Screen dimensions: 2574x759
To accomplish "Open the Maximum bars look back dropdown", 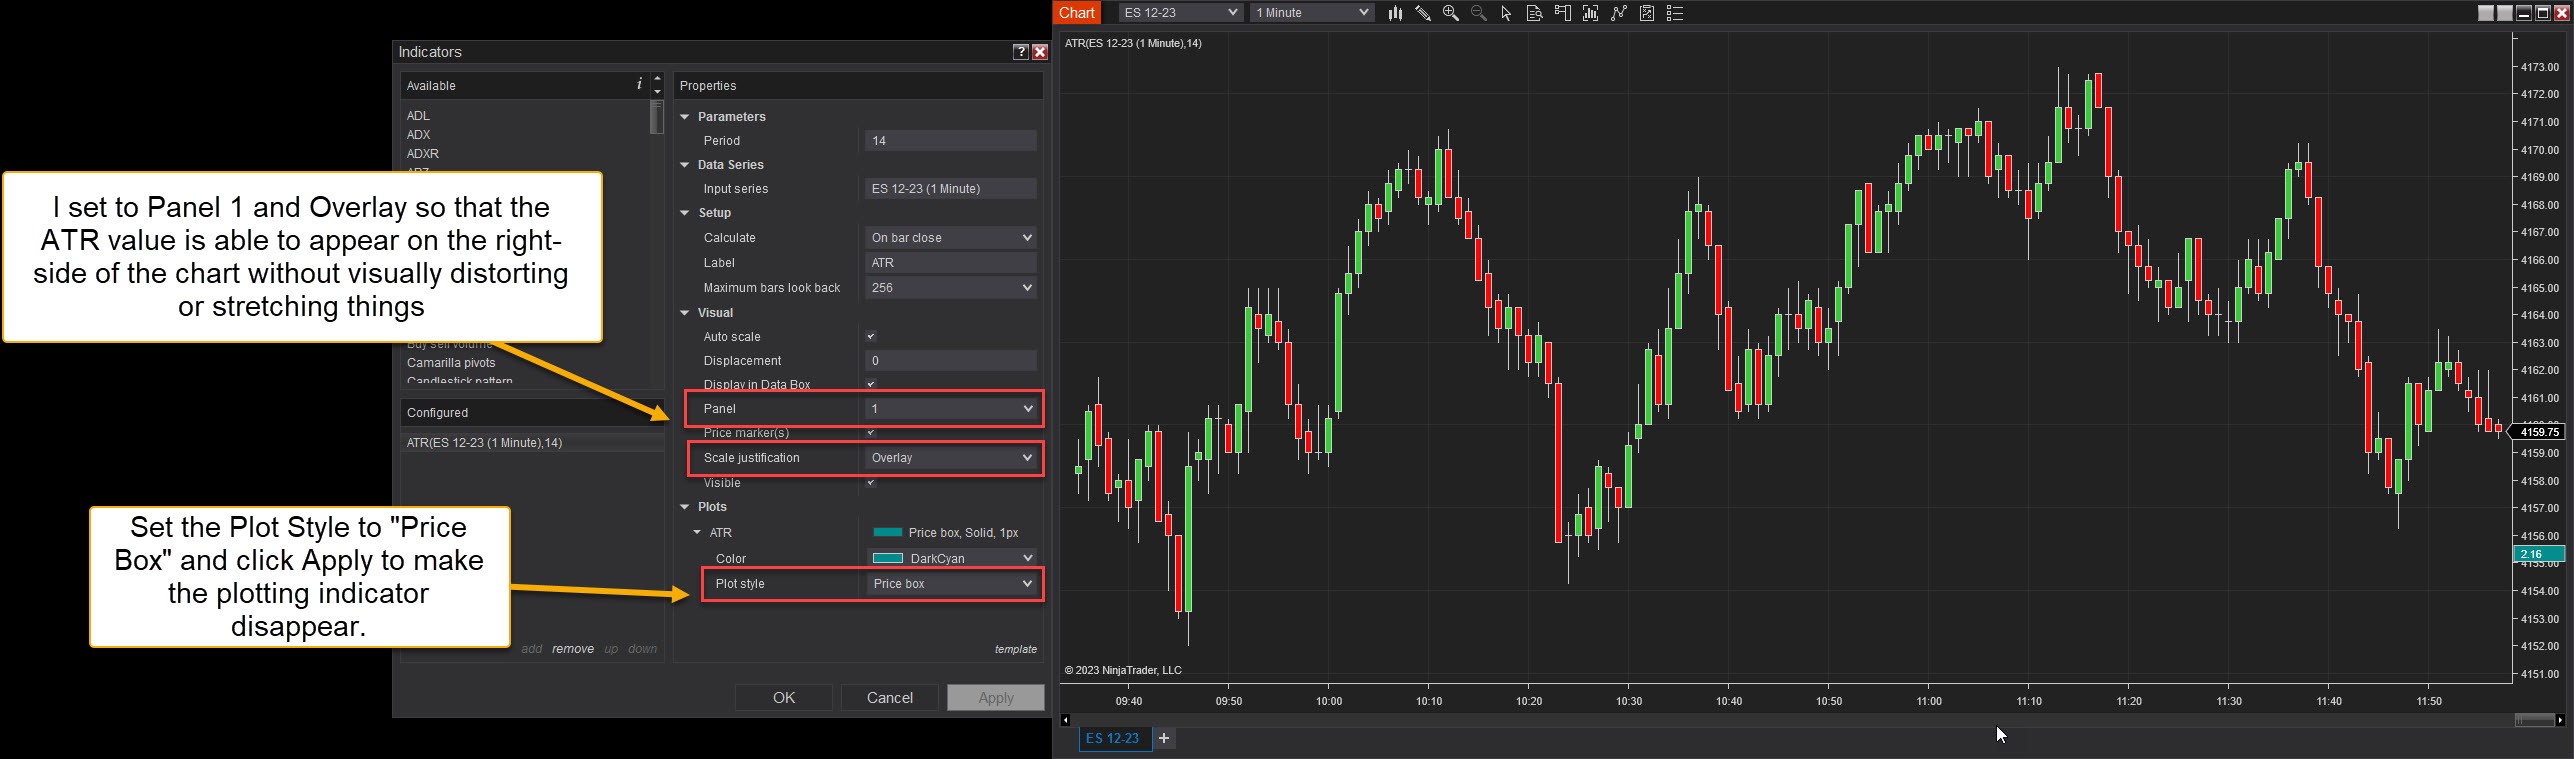I will pyautogui.click(x=950, y=288).
